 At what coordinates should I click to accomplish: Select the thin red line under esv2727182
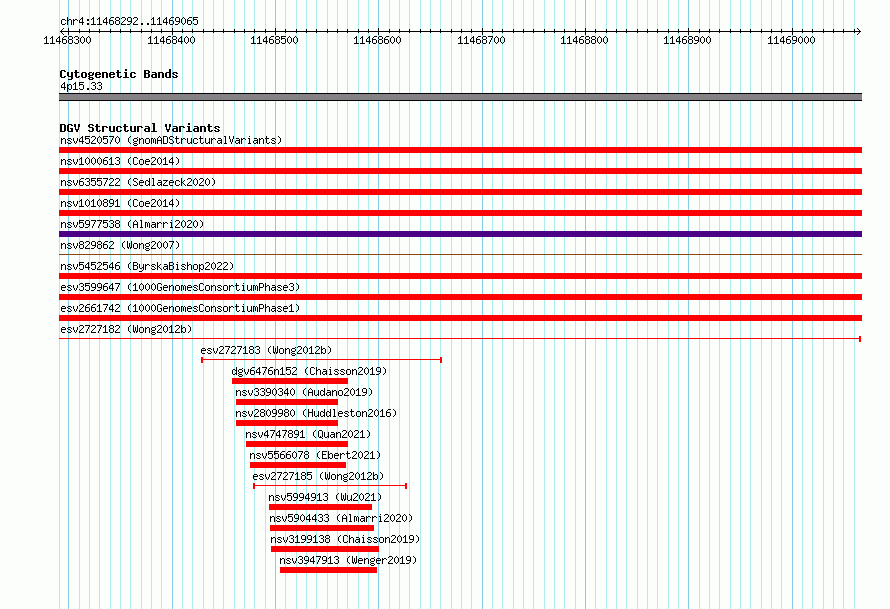[x=460, y=339]
